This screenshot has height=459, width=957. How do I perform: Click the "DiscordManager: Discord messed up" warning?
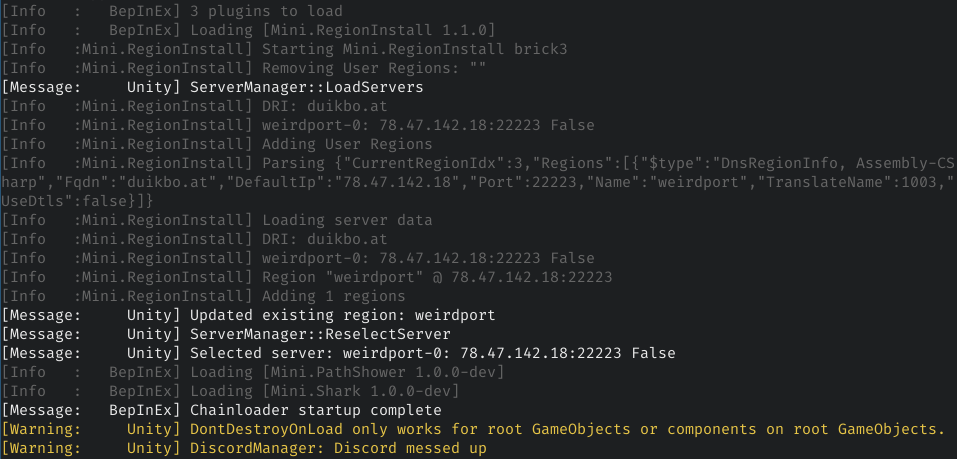[338, 448]
